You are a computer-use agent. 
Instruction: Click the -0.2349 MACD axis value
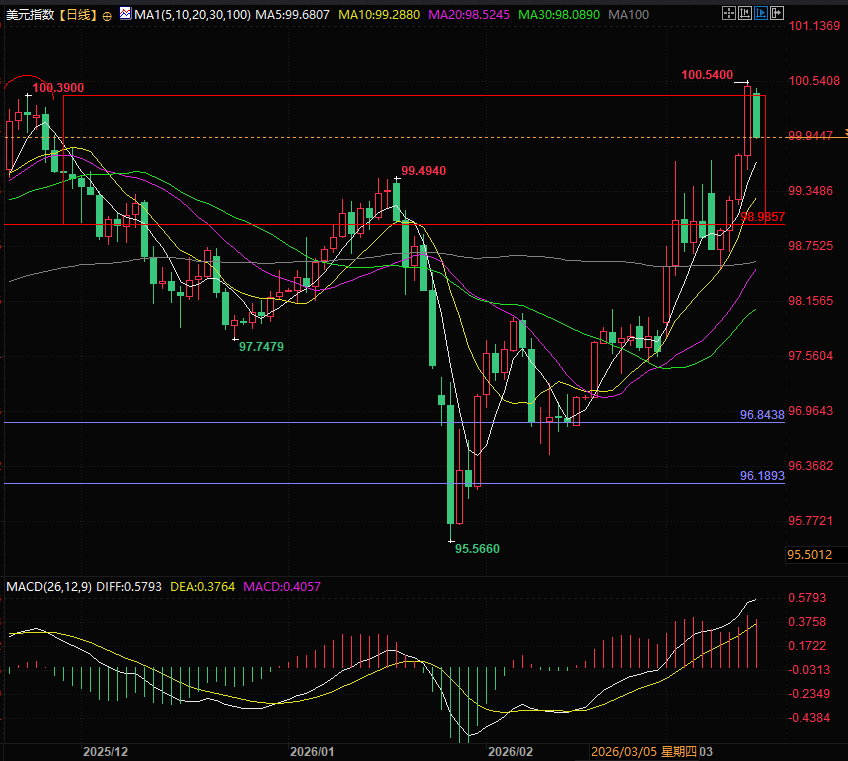[809, 694]
